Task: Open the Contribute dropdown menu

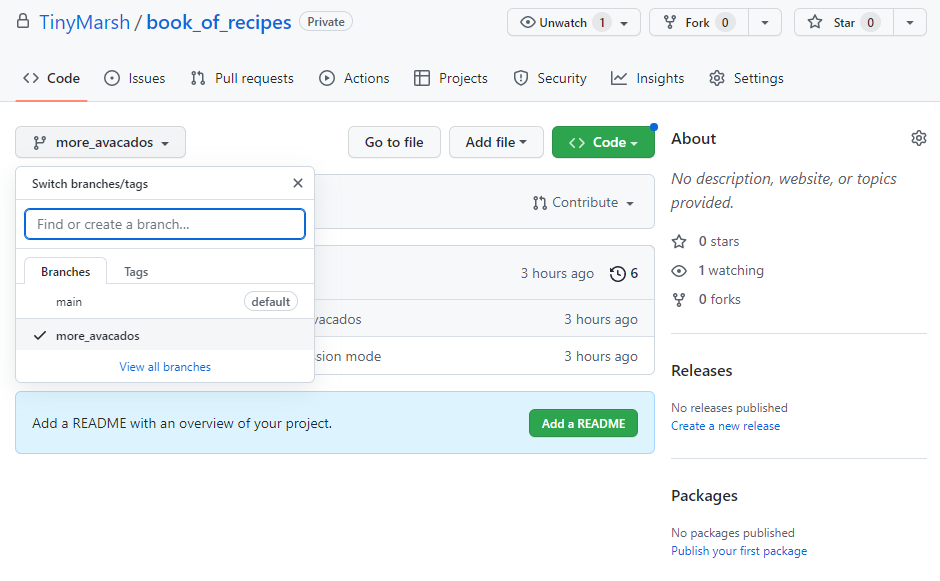Action: pos(584,203)
